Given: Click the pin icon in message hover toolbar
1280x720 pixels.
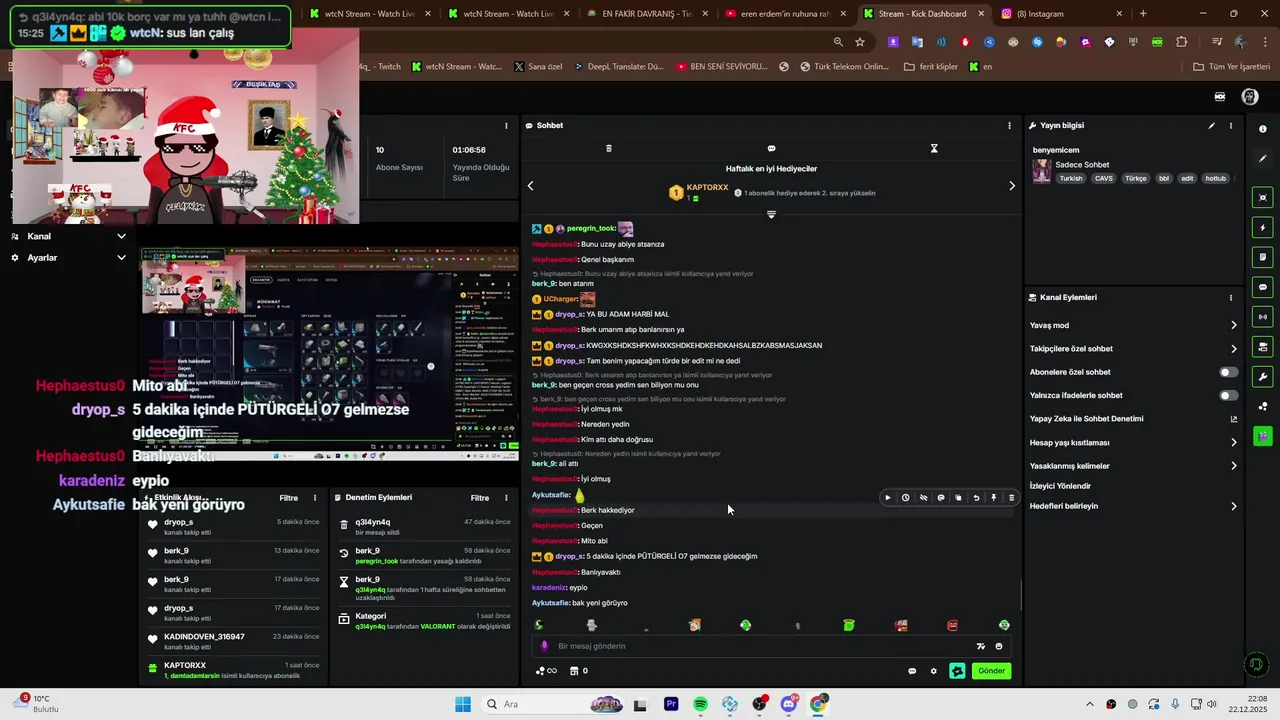Looking at the screenshot, I should tap(993, 497).
